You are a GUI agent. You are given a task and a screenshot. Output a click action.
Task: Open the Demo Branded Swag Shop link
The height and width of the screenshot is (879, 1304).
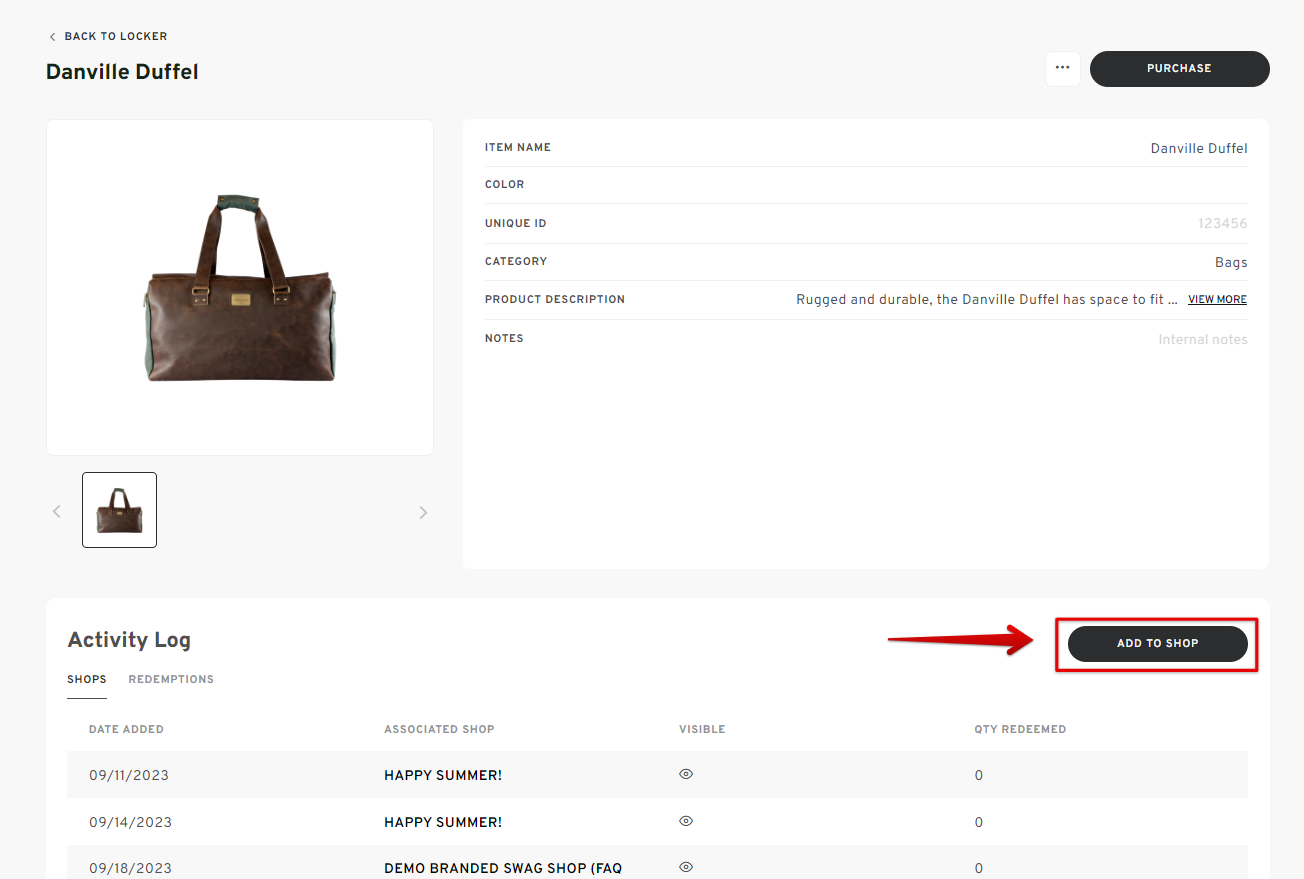tap(503, 869)
